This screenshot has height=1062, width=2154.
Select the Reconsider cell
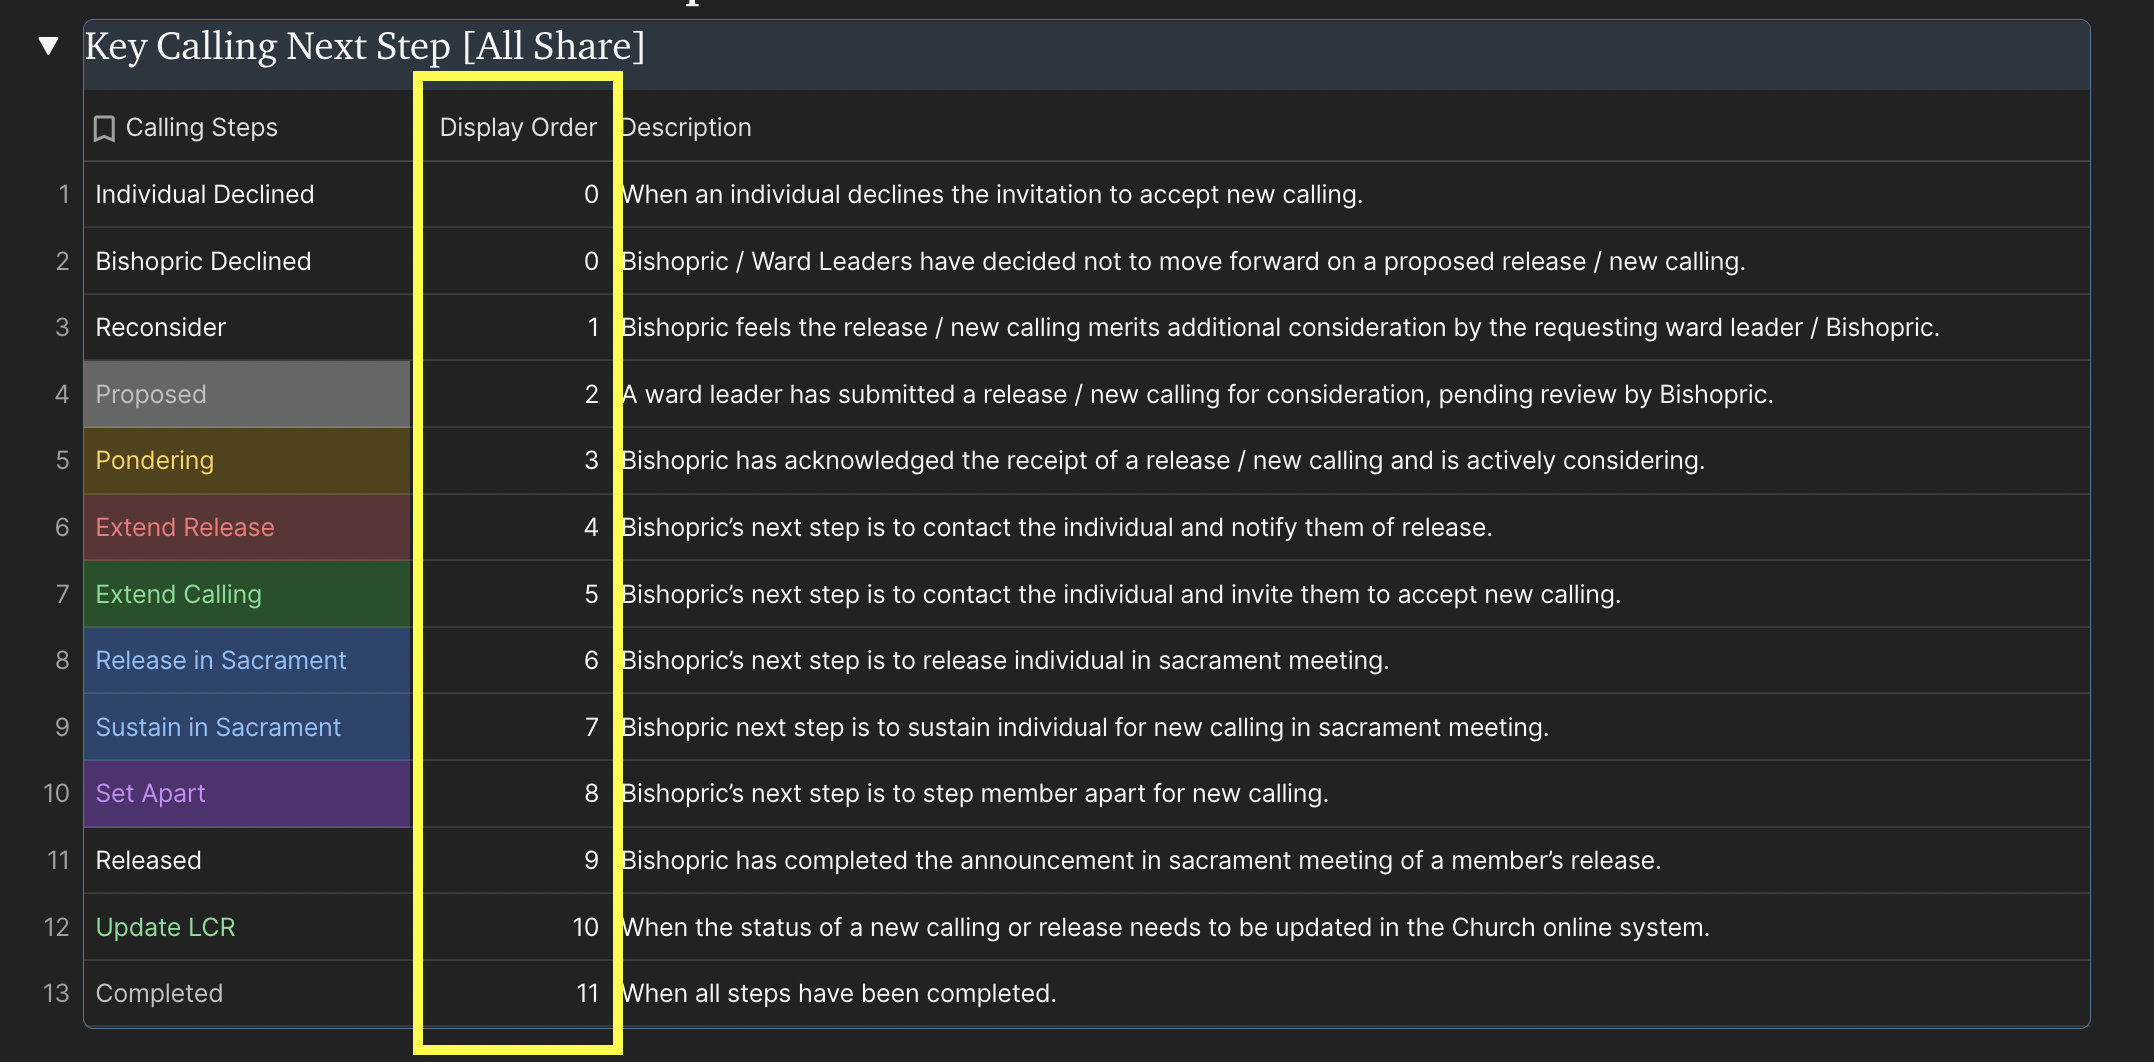248,327
